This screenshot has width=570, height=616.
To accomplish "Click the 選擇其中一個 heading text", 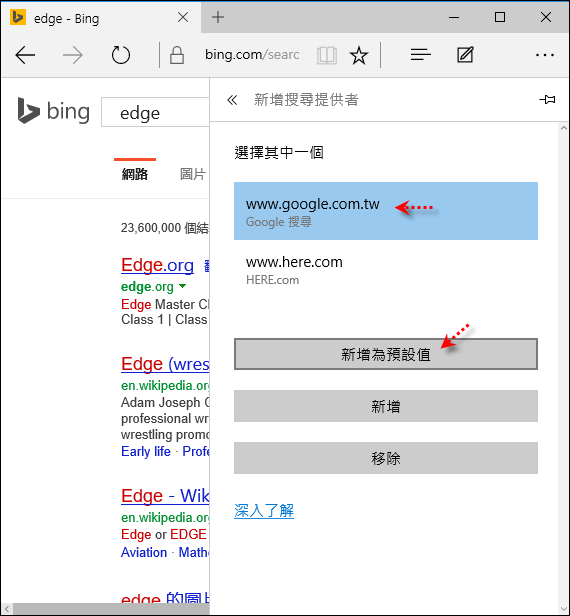I will [279, 152].
